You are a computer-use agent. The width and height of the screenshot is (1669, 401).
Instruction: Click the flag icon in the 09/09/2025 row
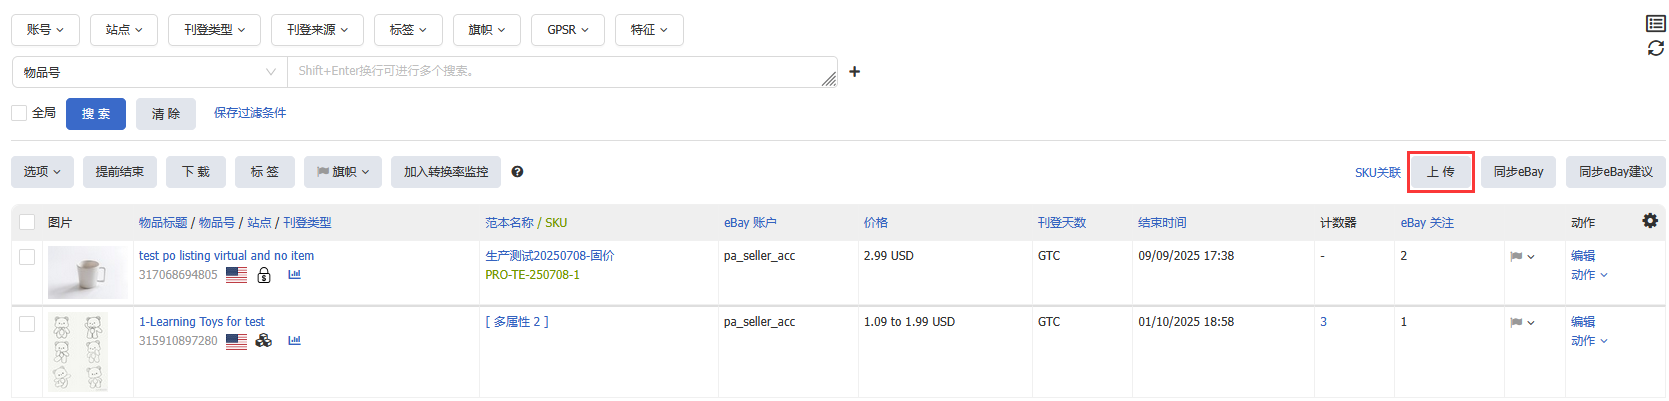(x=1517, y=257)
